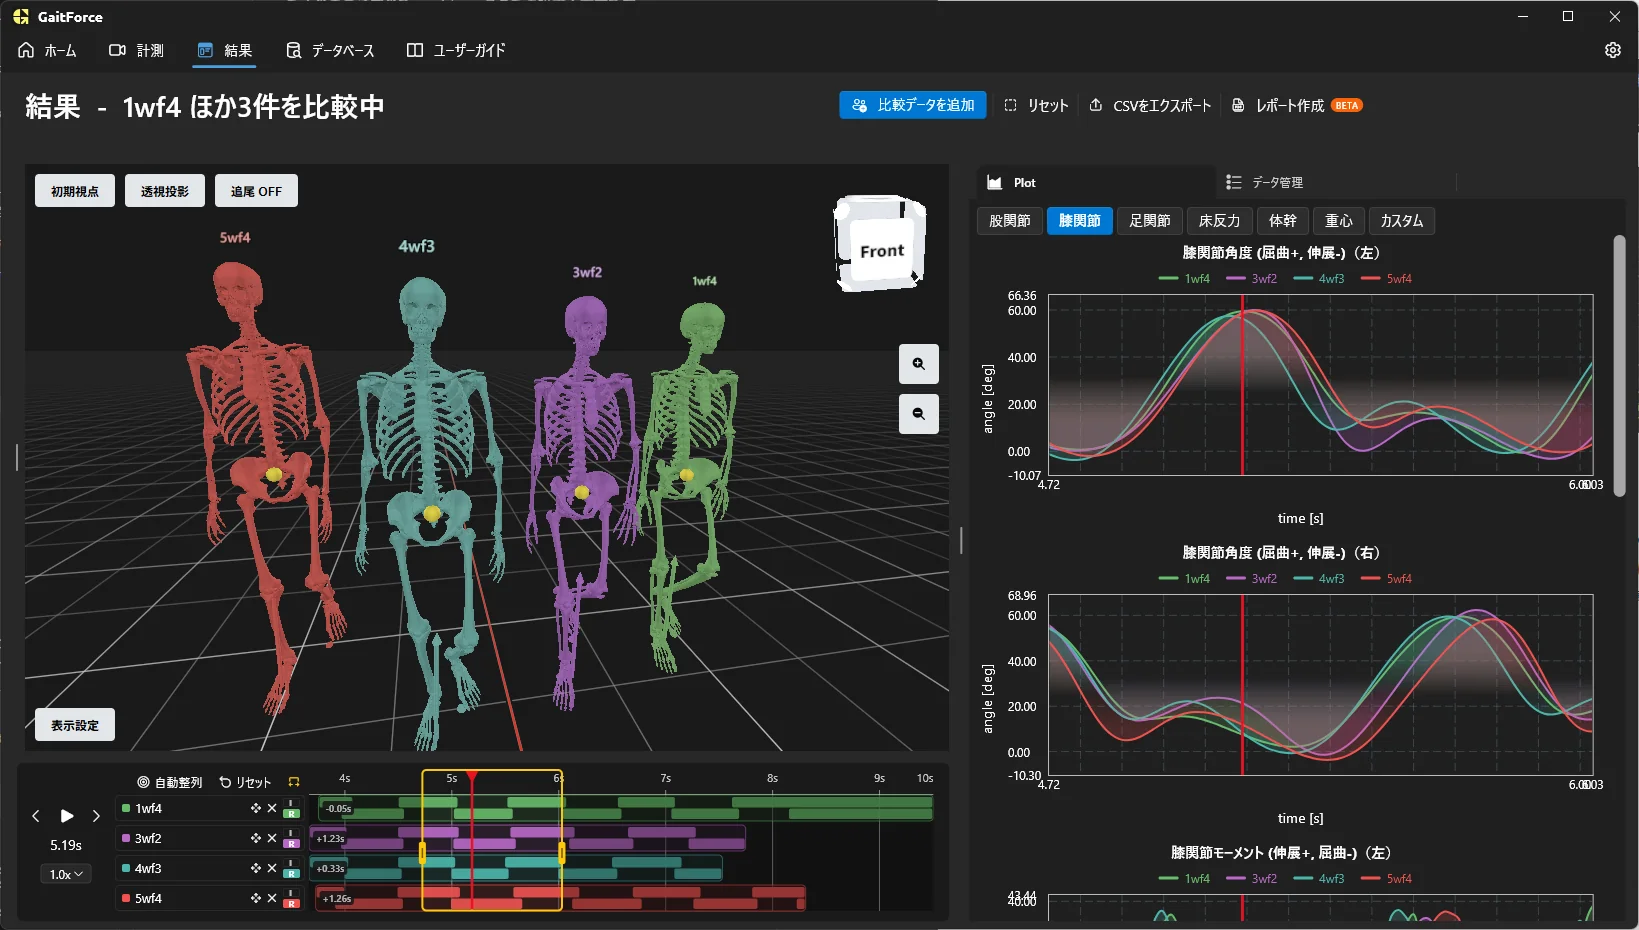Click CSVをエクスポート button

pyautogui.click(x=1150, y=105)
